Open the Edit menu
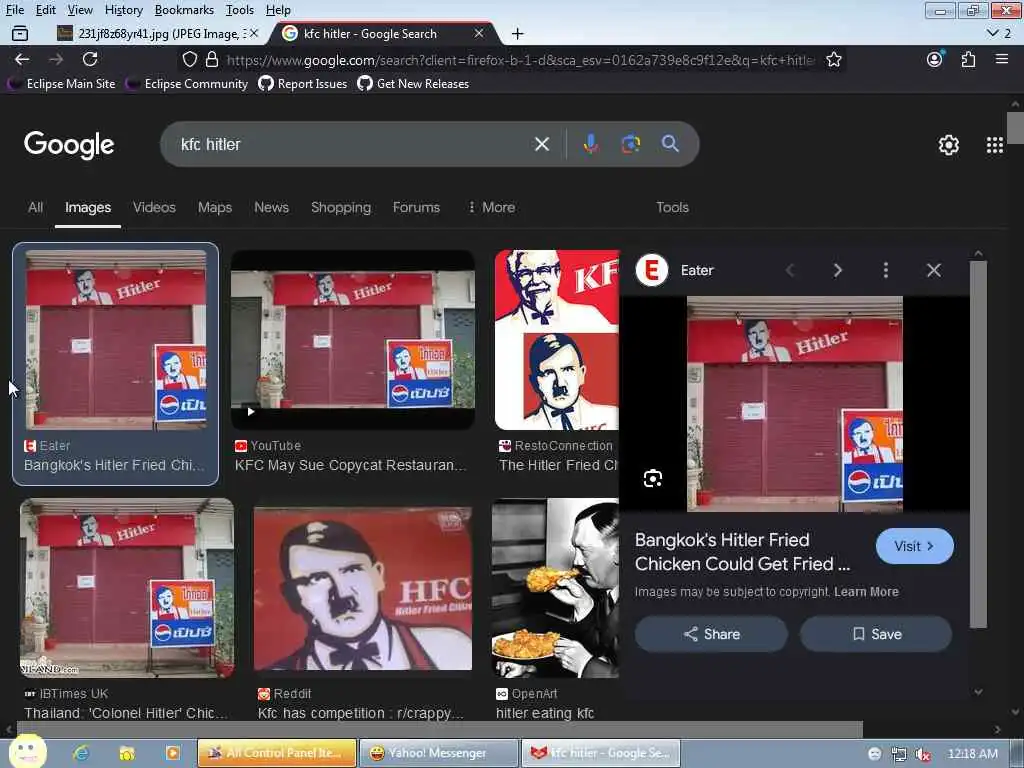The image size is (1024, 768). click(46, 10)
